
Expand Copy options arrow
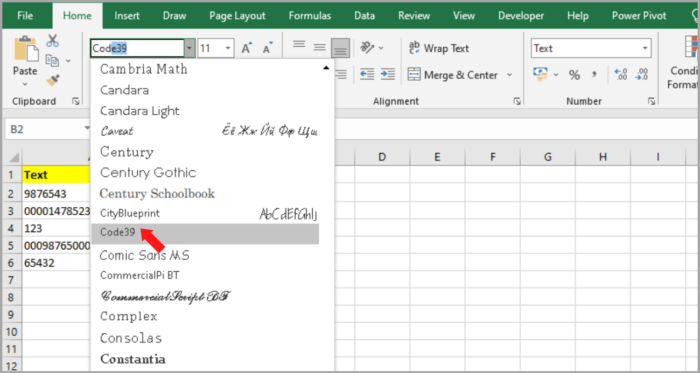(x=68, y=61)
